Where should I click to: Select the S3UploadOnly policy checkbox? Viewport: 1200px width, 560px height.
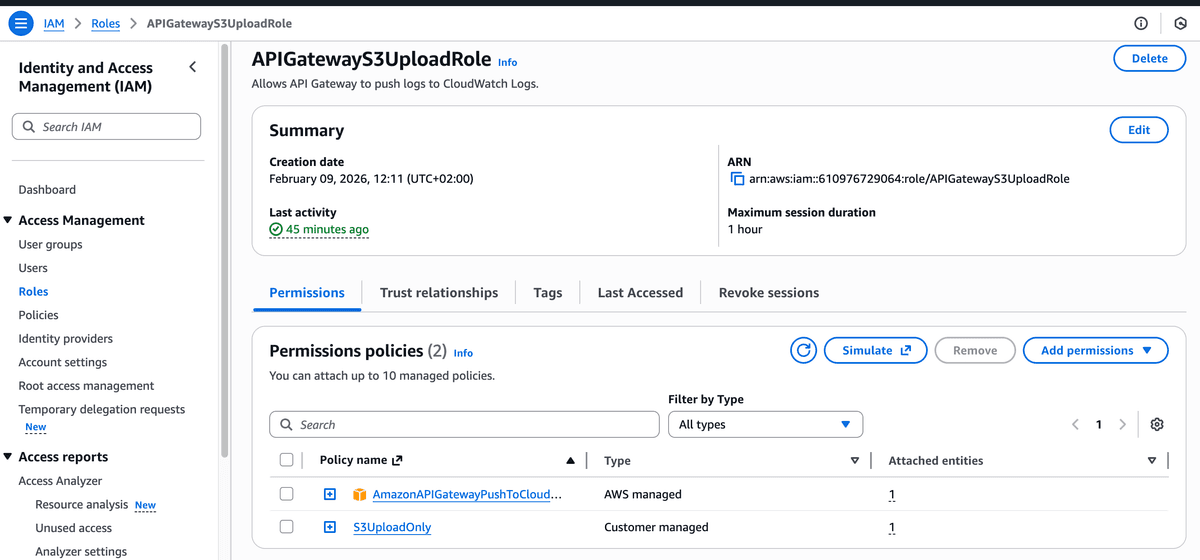[x=287, y=527]
